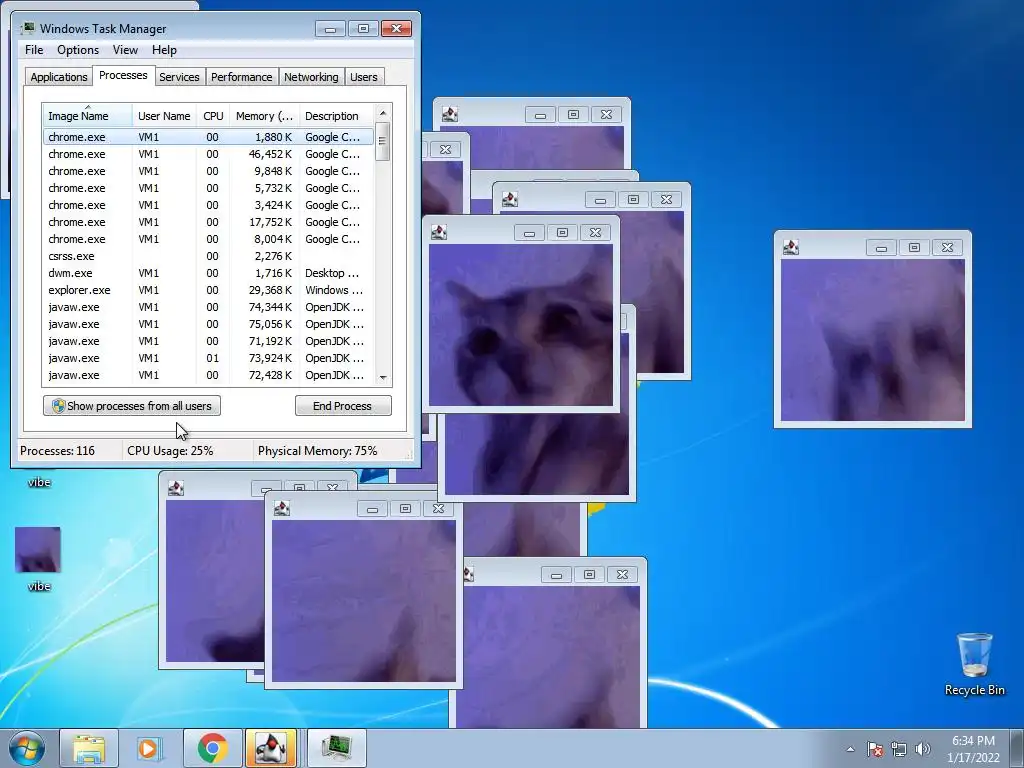Open Google Chrome from the taskbar
Screen dimensions: 1024x768
coord(212,748)
